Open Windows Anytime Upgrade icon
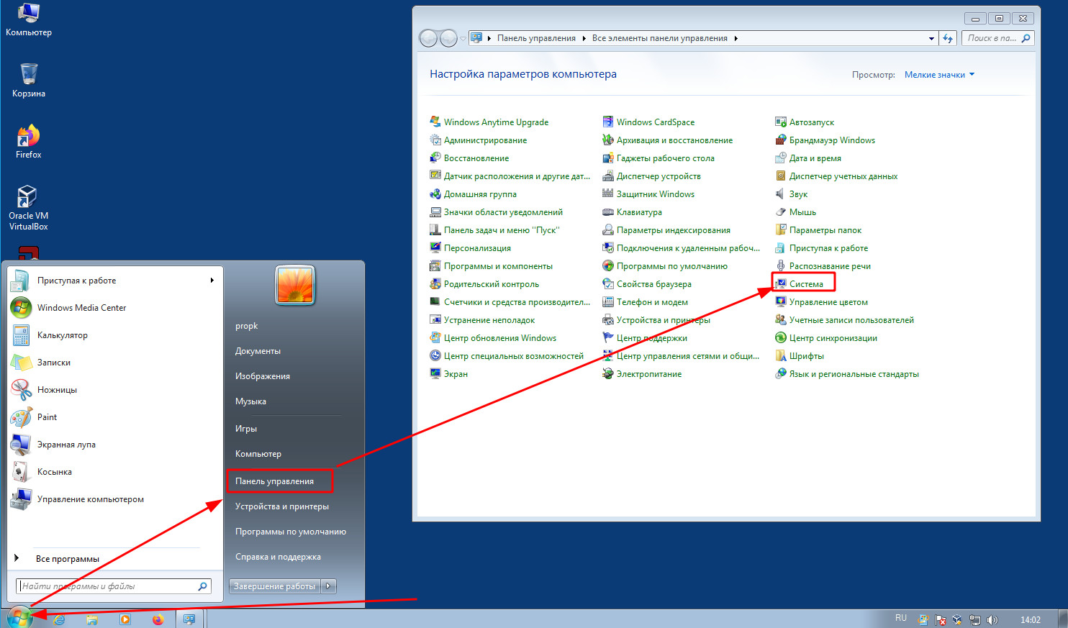The width and height of the screenshot is (1068, 628). 435,122
